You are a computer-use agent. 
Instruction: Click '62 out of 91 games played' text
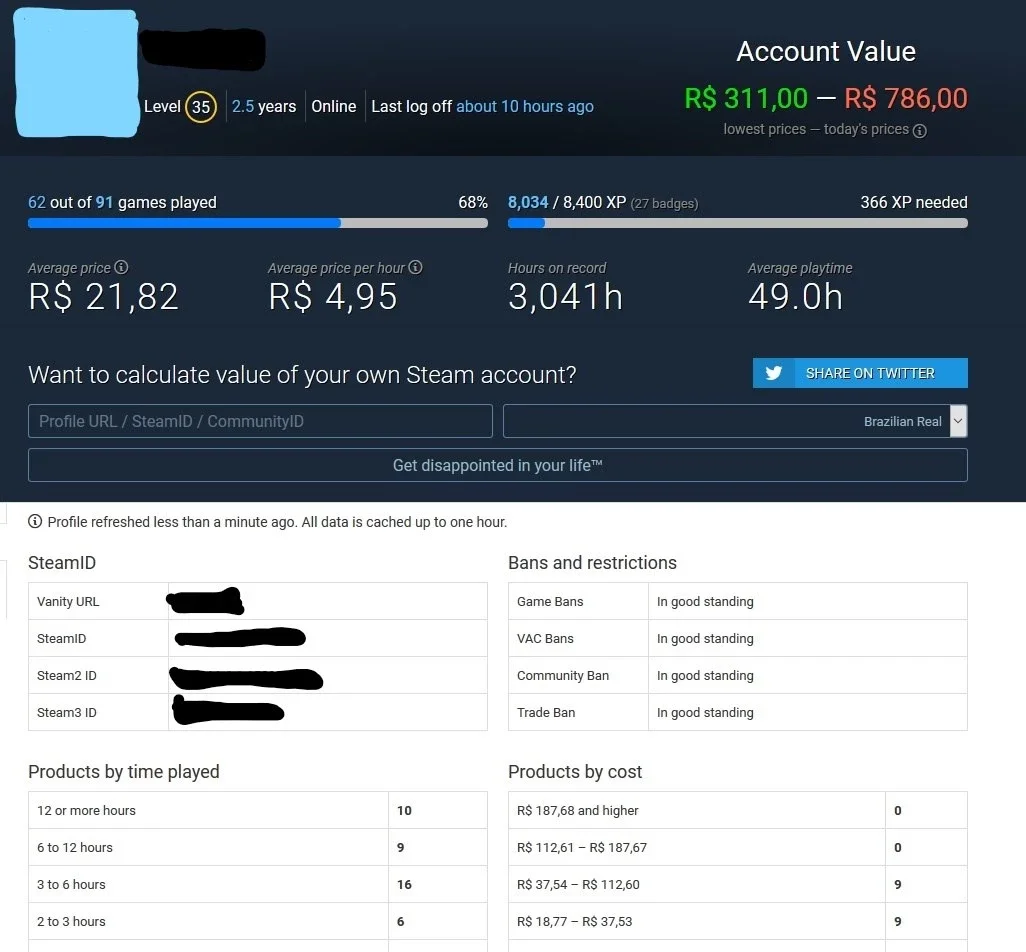pyautogui.click(x=122, y=202)
